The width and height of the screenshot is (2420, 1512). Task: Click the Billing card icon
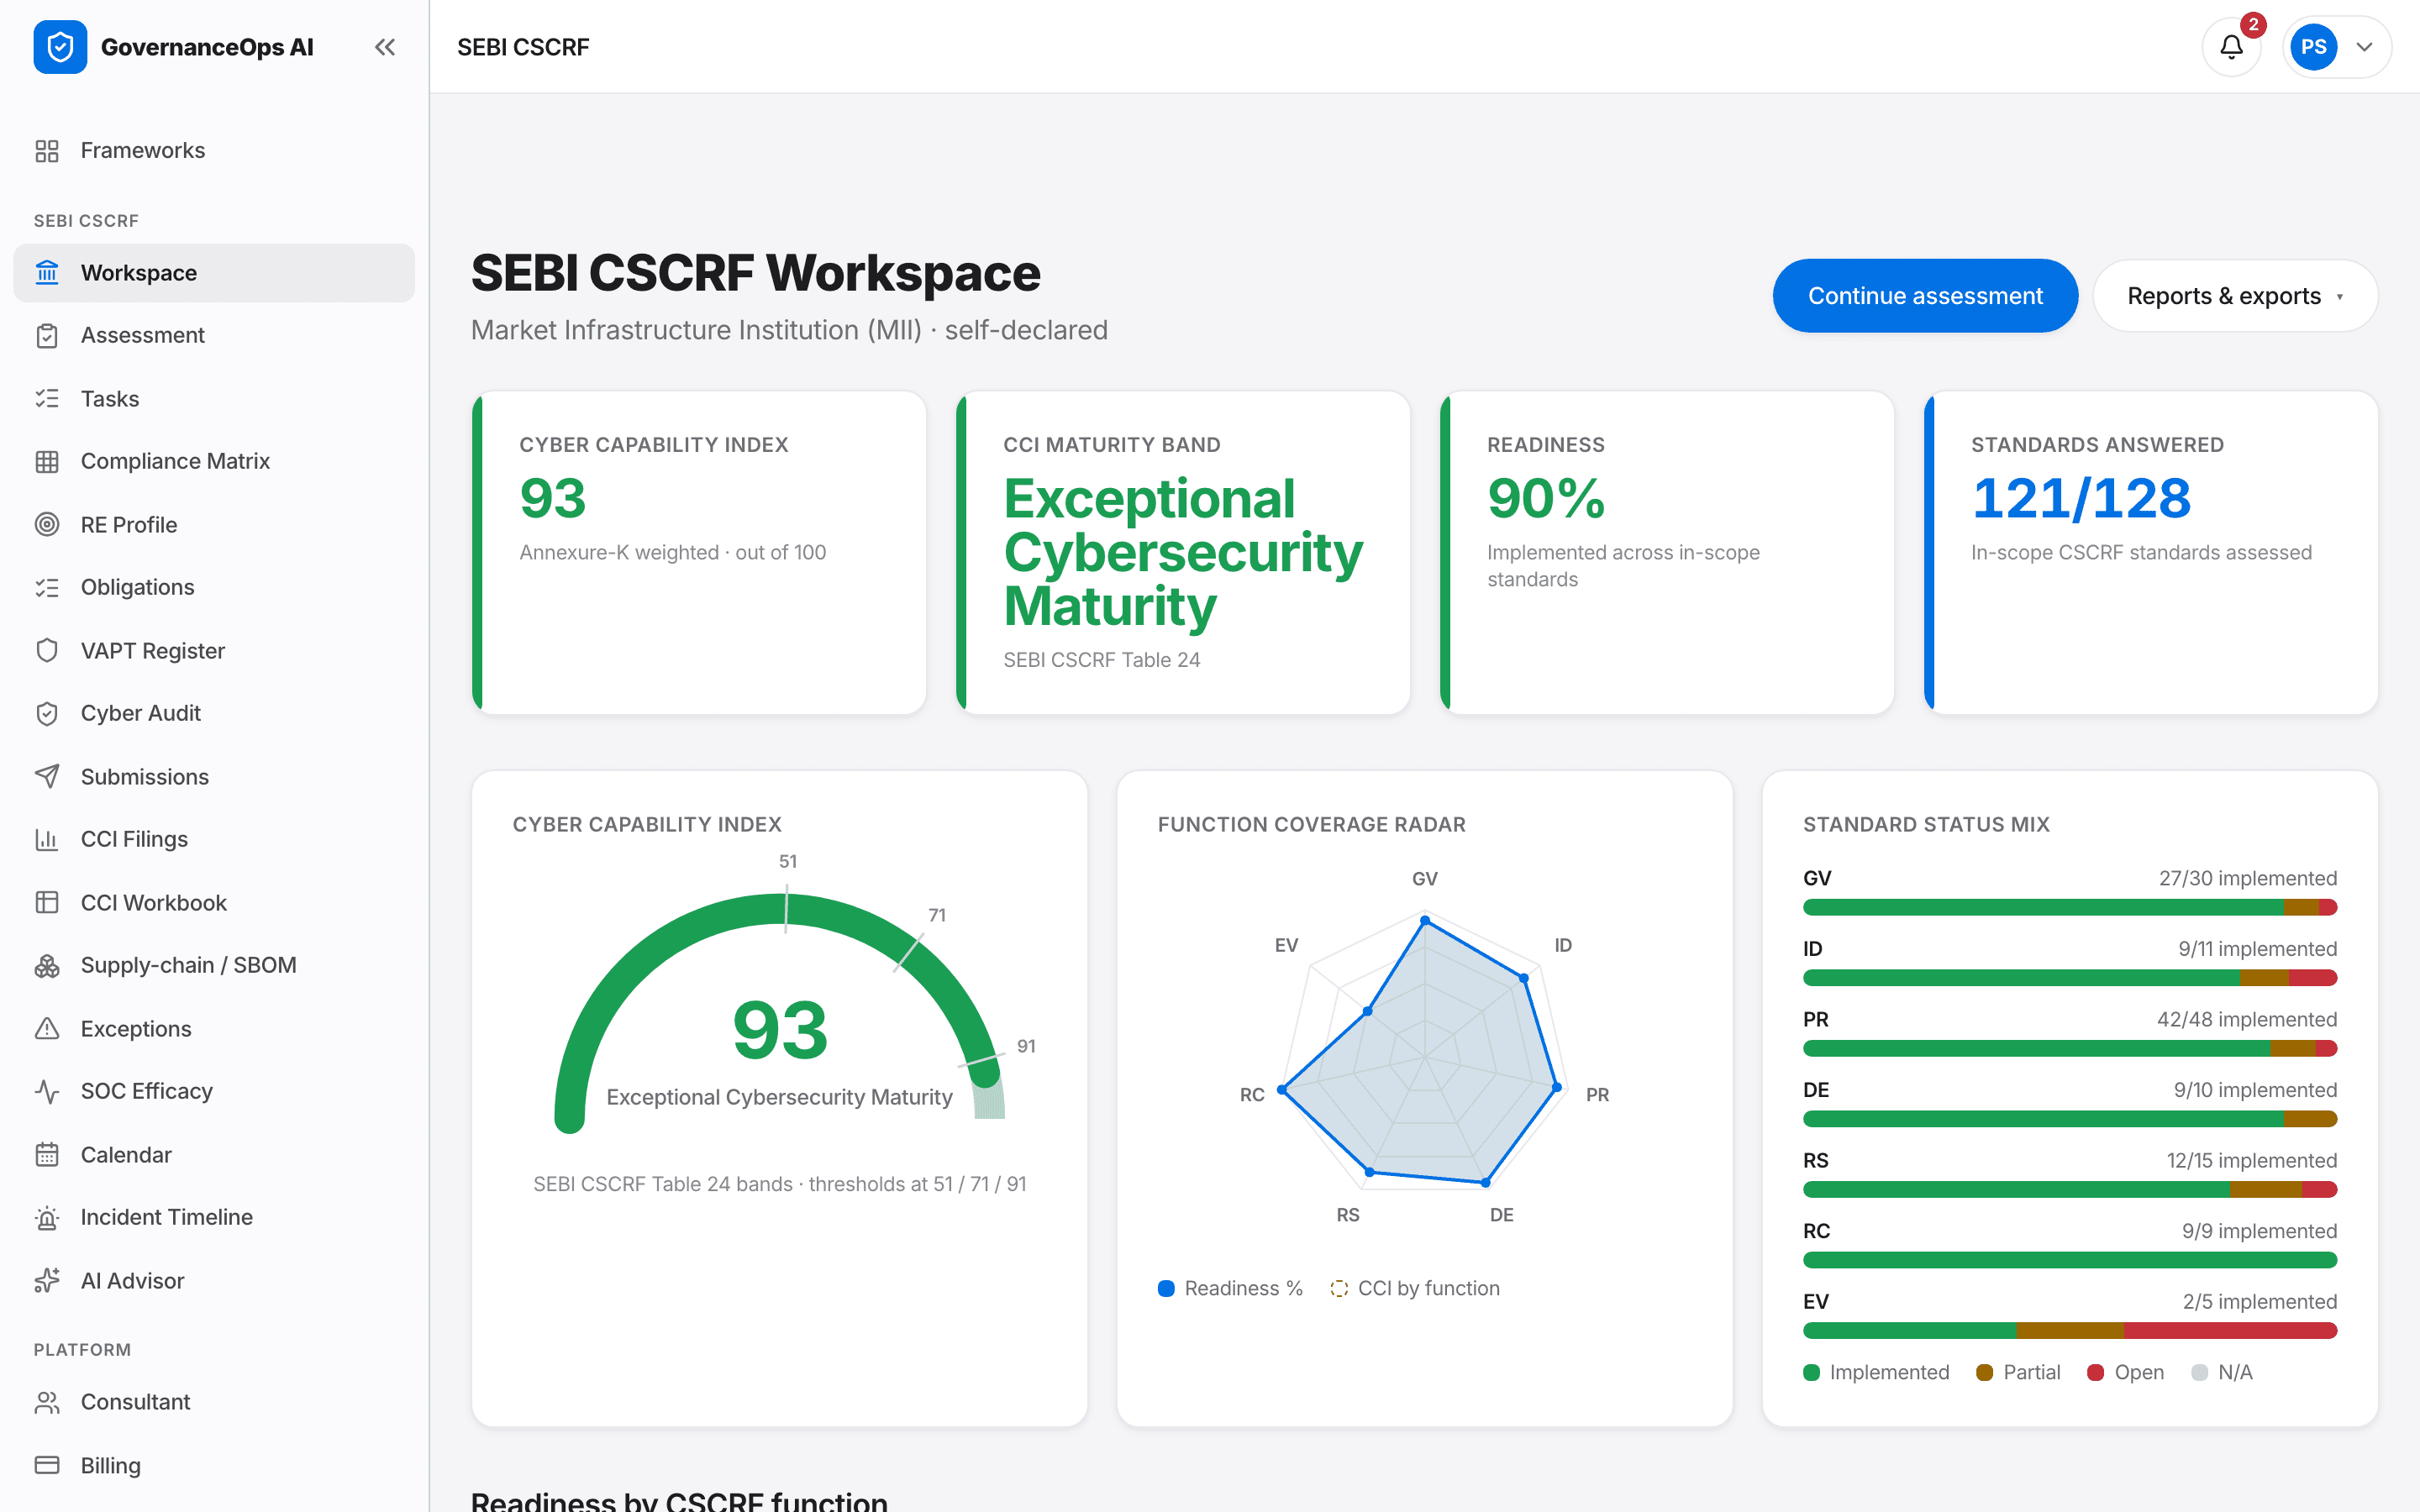point(47,1465)
